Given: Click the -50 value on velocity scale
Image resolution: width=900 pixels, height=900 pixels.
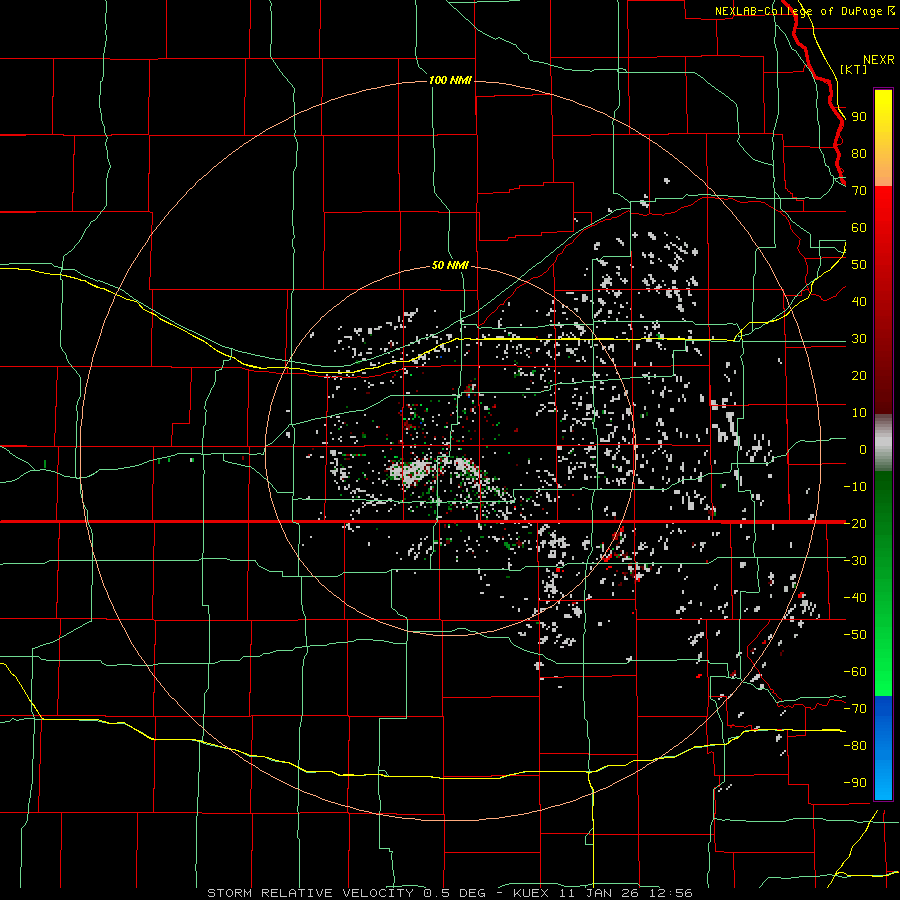Looking at the screenshot, I should (855, 635).
